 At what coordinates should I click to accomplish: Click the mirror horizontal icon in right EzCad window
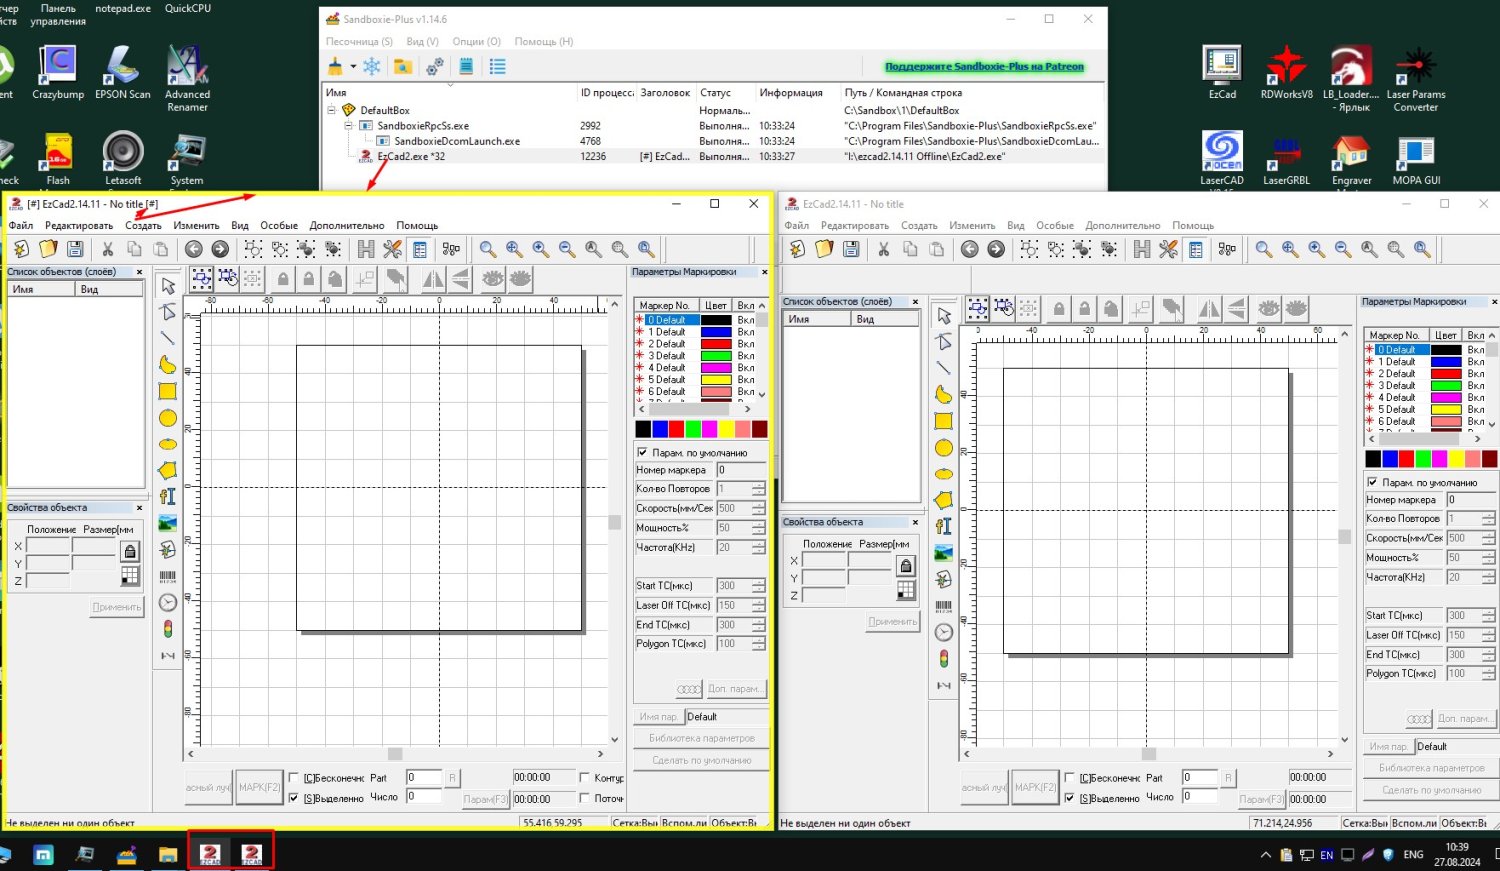(x=1209, y=309)
